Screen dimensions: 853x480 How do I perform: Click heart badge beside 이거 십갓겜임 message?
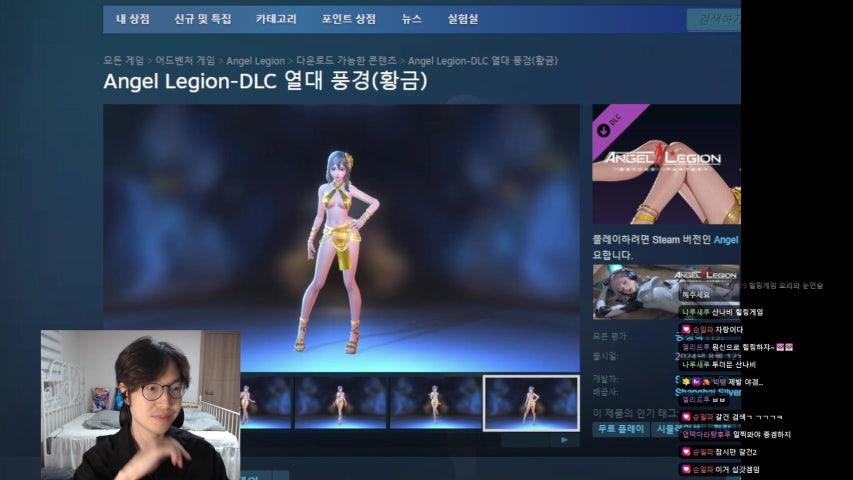(x=686, y=469)
